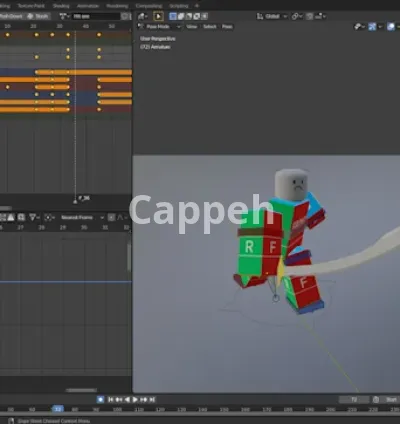Click the playhead frame marker in dope sheet
This screenshot has height=424, width=400.
point(75,201)
